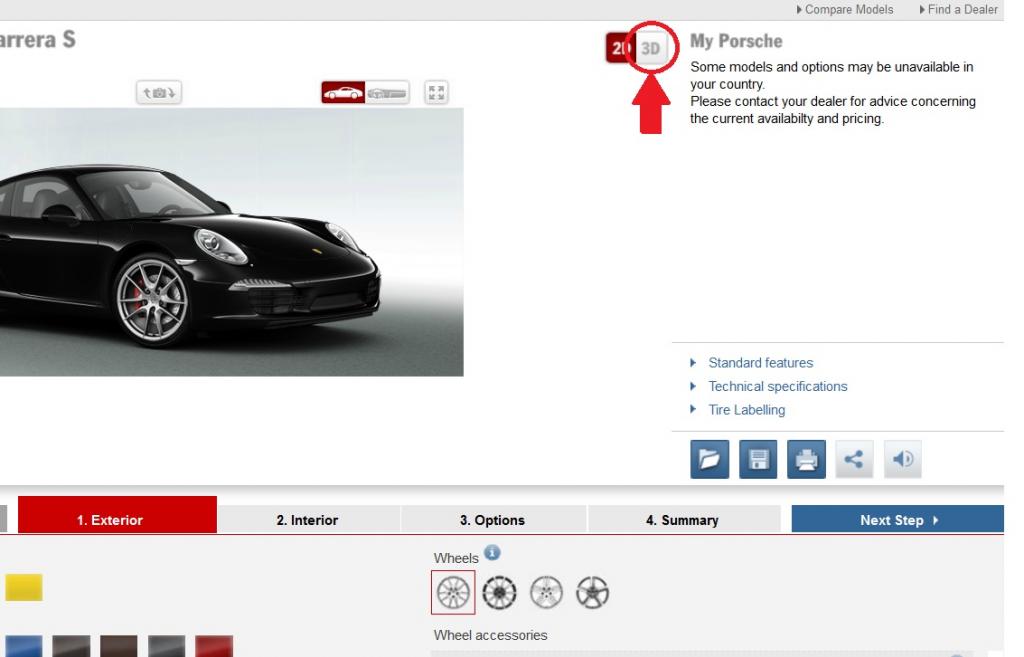
Task: Click the rotate camera view icon
Action: click(161, 92)
